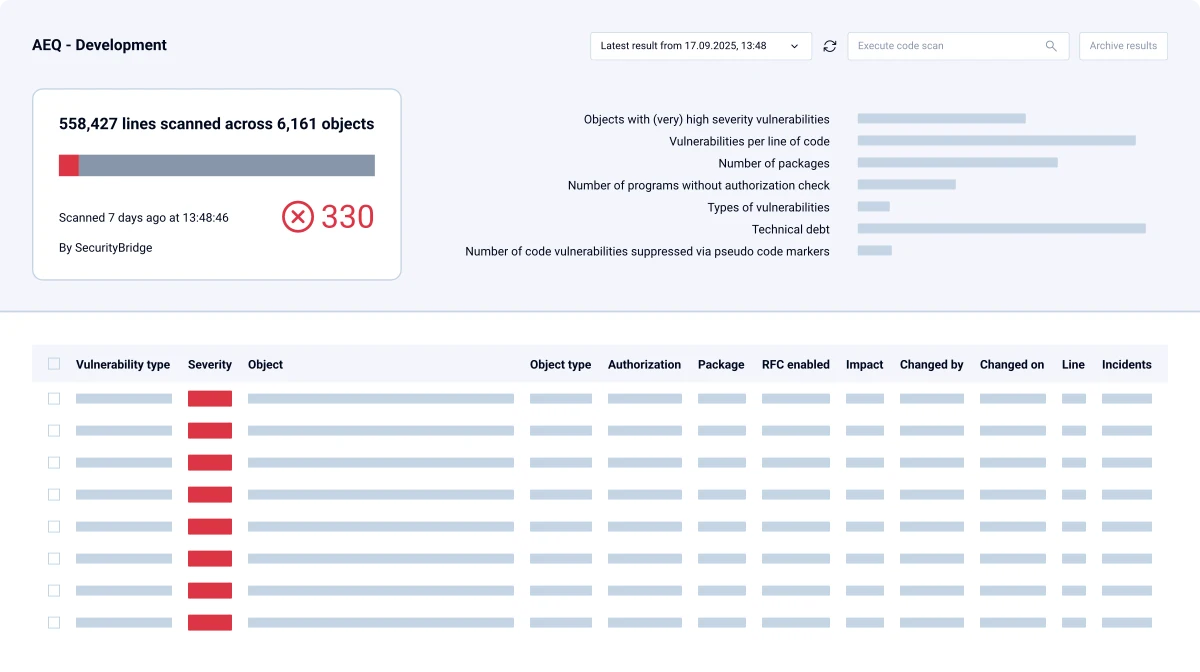Click the Impact column header

coord(865,365)
